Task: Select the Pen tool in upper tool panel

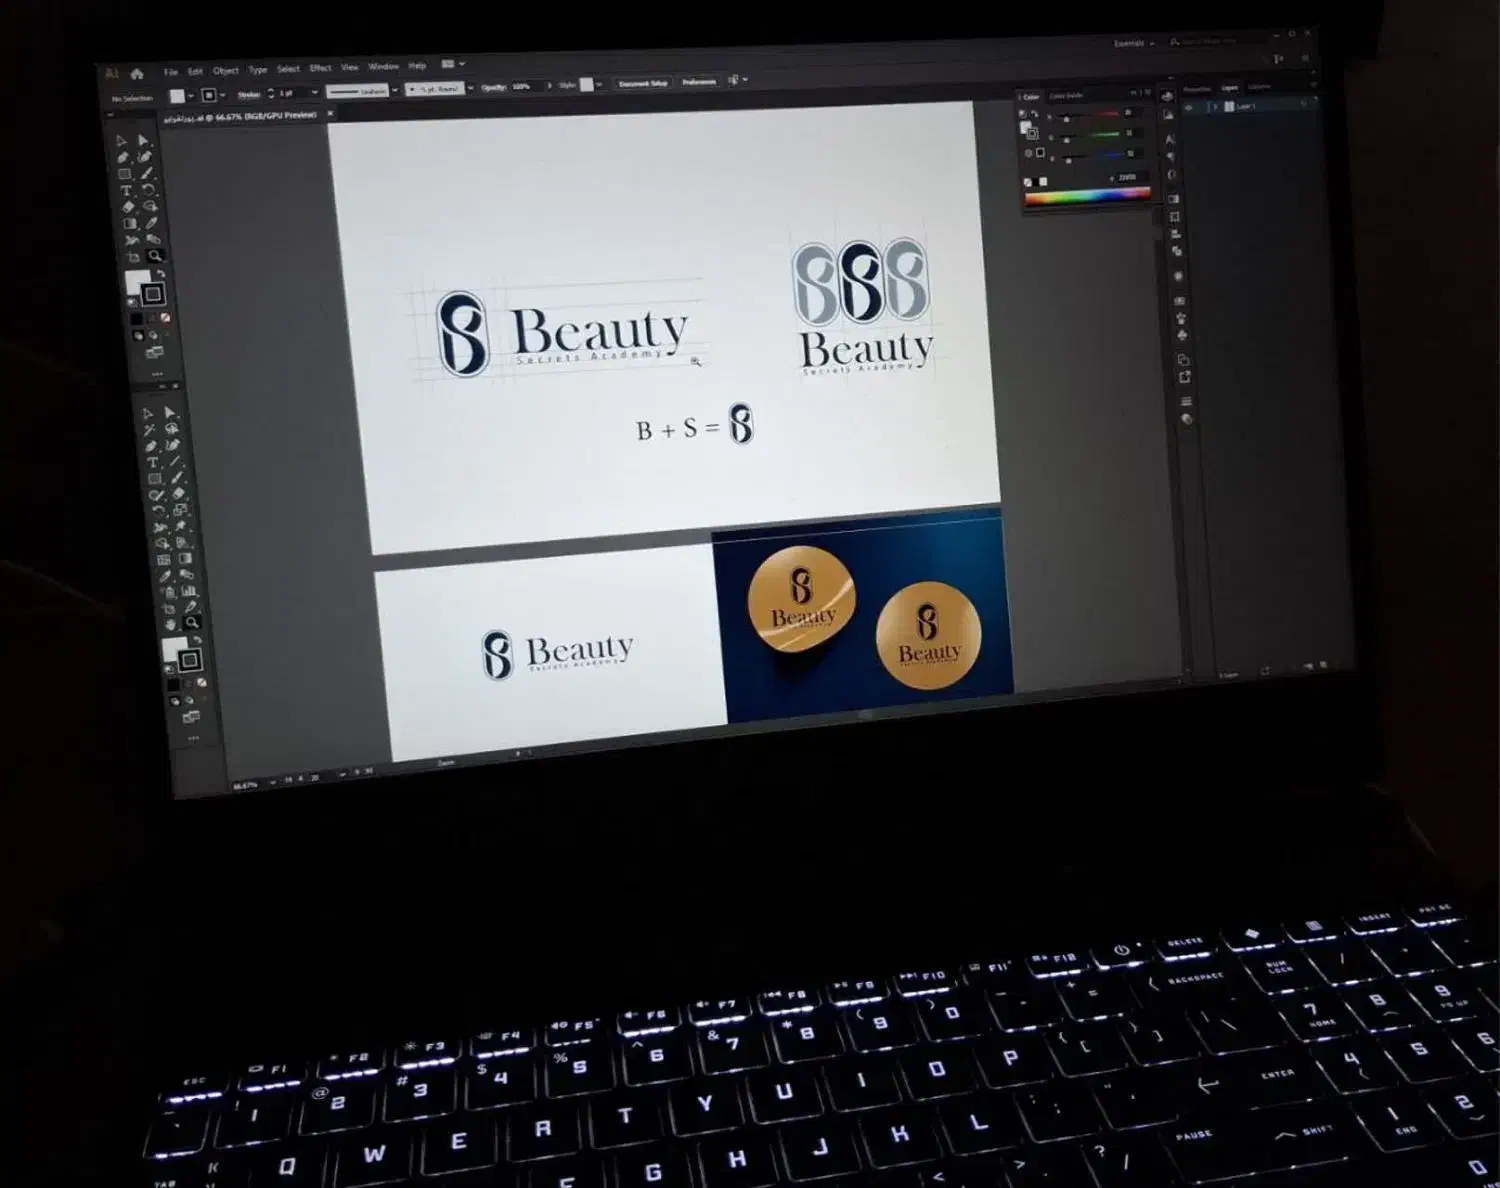Action: click(123, 158)
